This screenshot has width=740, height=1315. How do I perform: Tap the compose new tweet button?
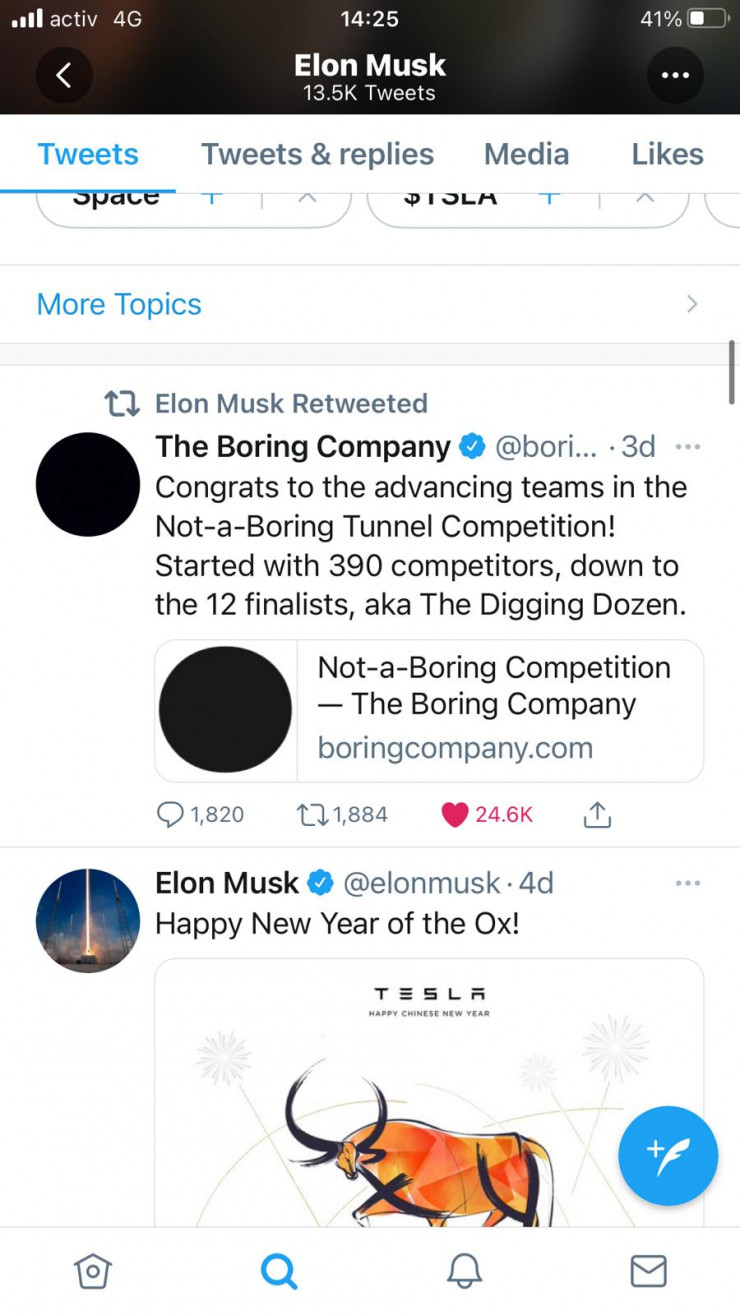click(668, 1156)
